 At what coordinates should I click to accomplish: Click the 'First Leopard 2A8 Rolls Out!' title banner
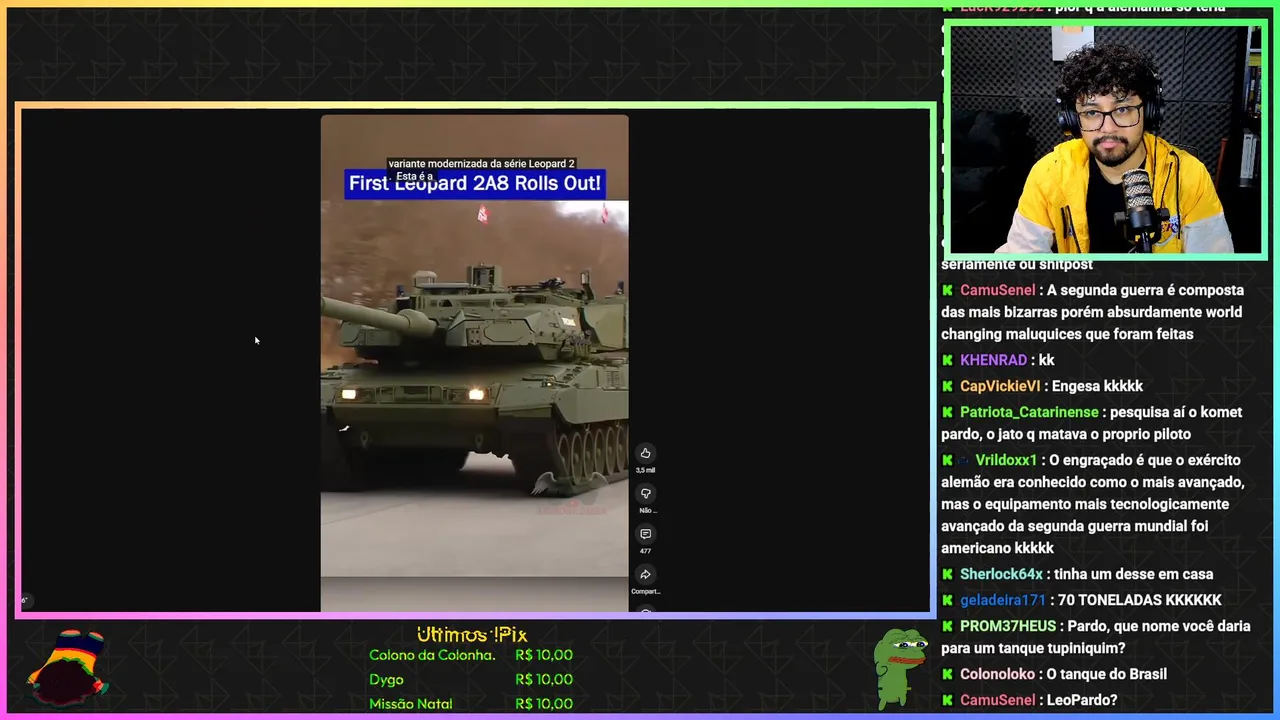click(x=474, y=183)
